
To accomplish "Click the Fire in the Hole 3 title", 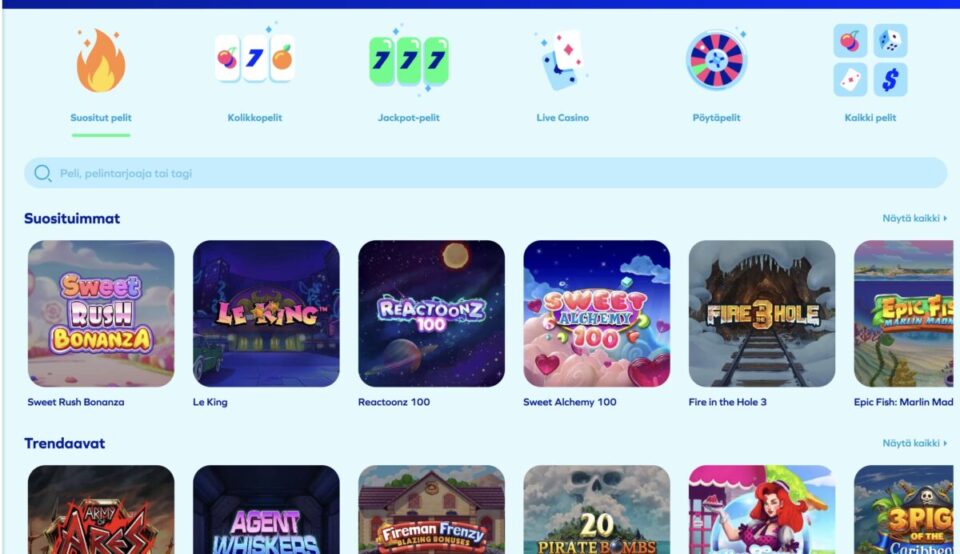I will tap(727, 402).
